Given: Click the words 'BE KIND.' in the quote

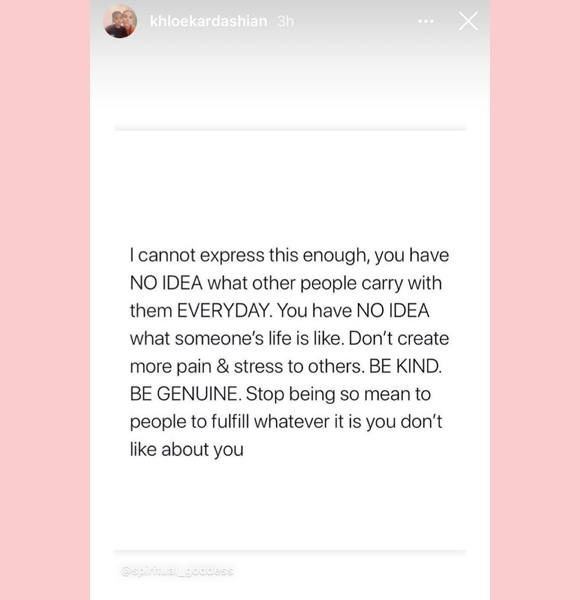Looking at the screenshot, I should [x=405, y=367].
